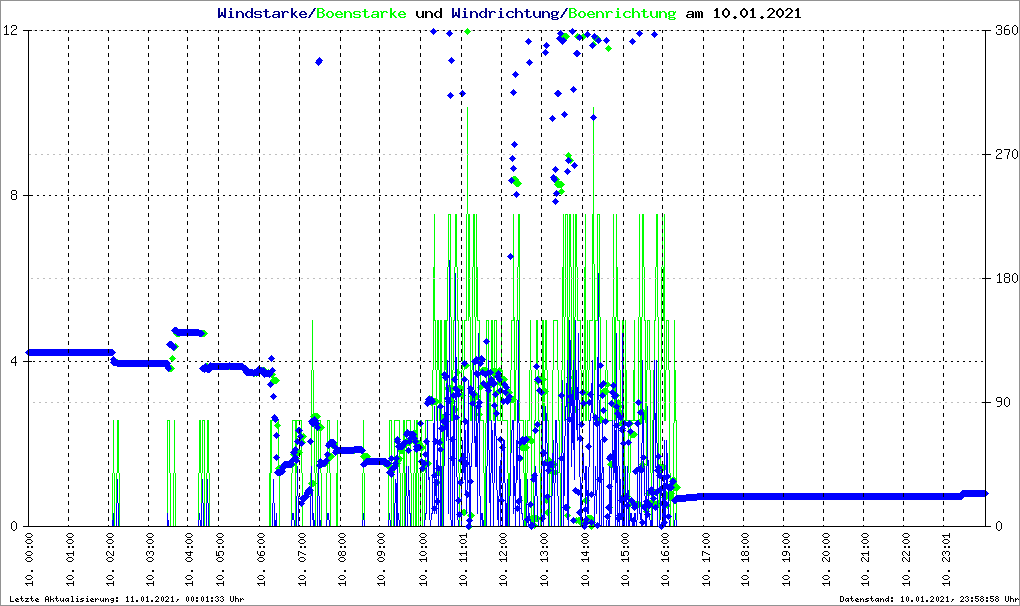Click the time label '10. 10:00'
The height and width of the screenshot is (606, 1020).
pos(422,560)
